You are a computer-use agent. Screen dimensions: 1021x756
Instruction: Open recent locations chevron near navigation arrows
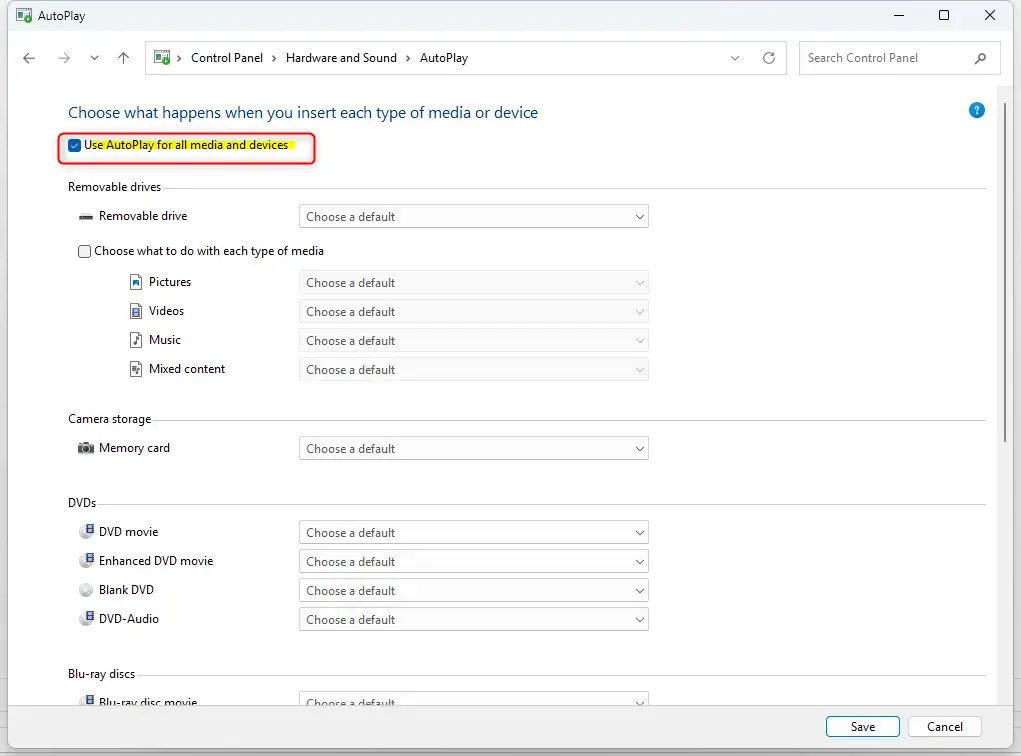(x=94, y=58)
